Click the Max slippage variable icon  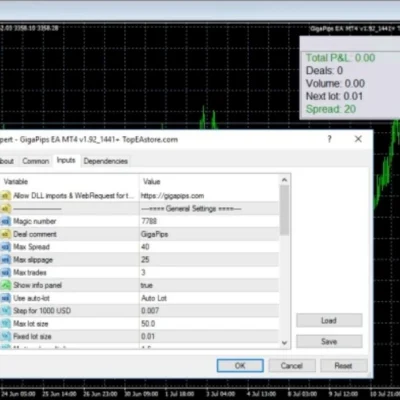[6, 259]
